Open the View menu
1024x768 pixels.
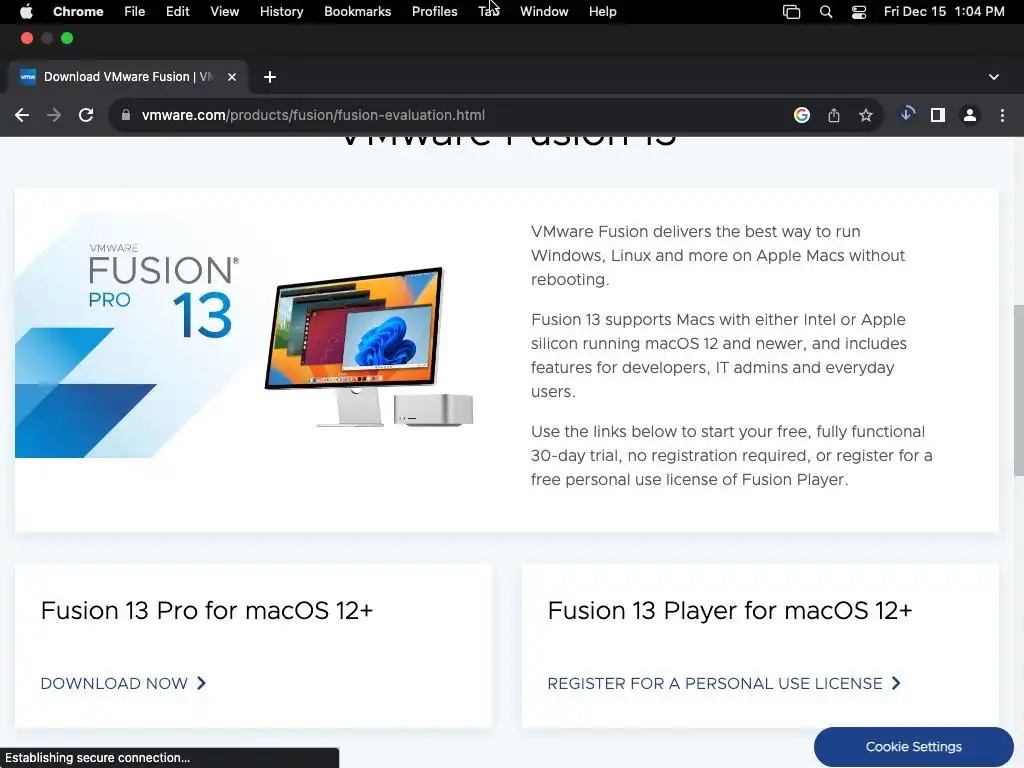click(224, 11)
